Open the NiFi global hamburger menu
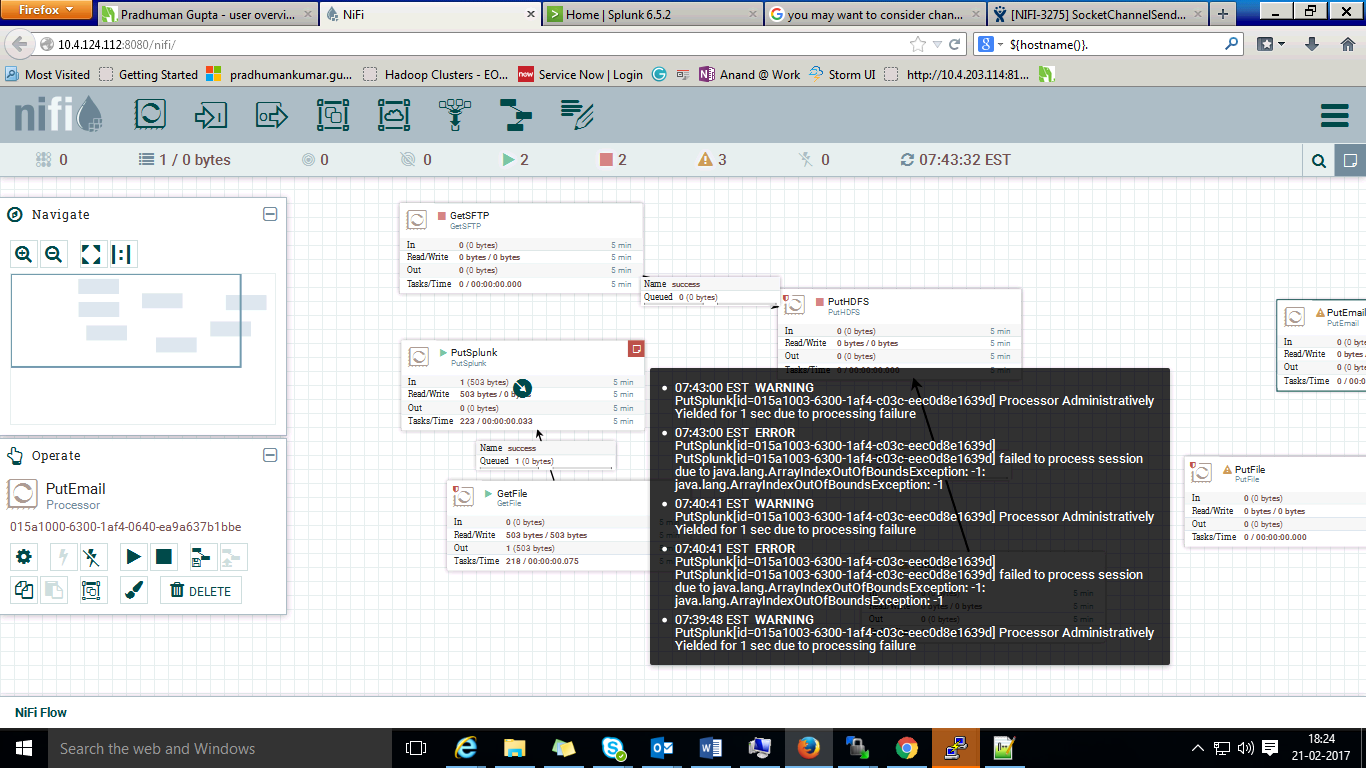 pos(1335,116)
